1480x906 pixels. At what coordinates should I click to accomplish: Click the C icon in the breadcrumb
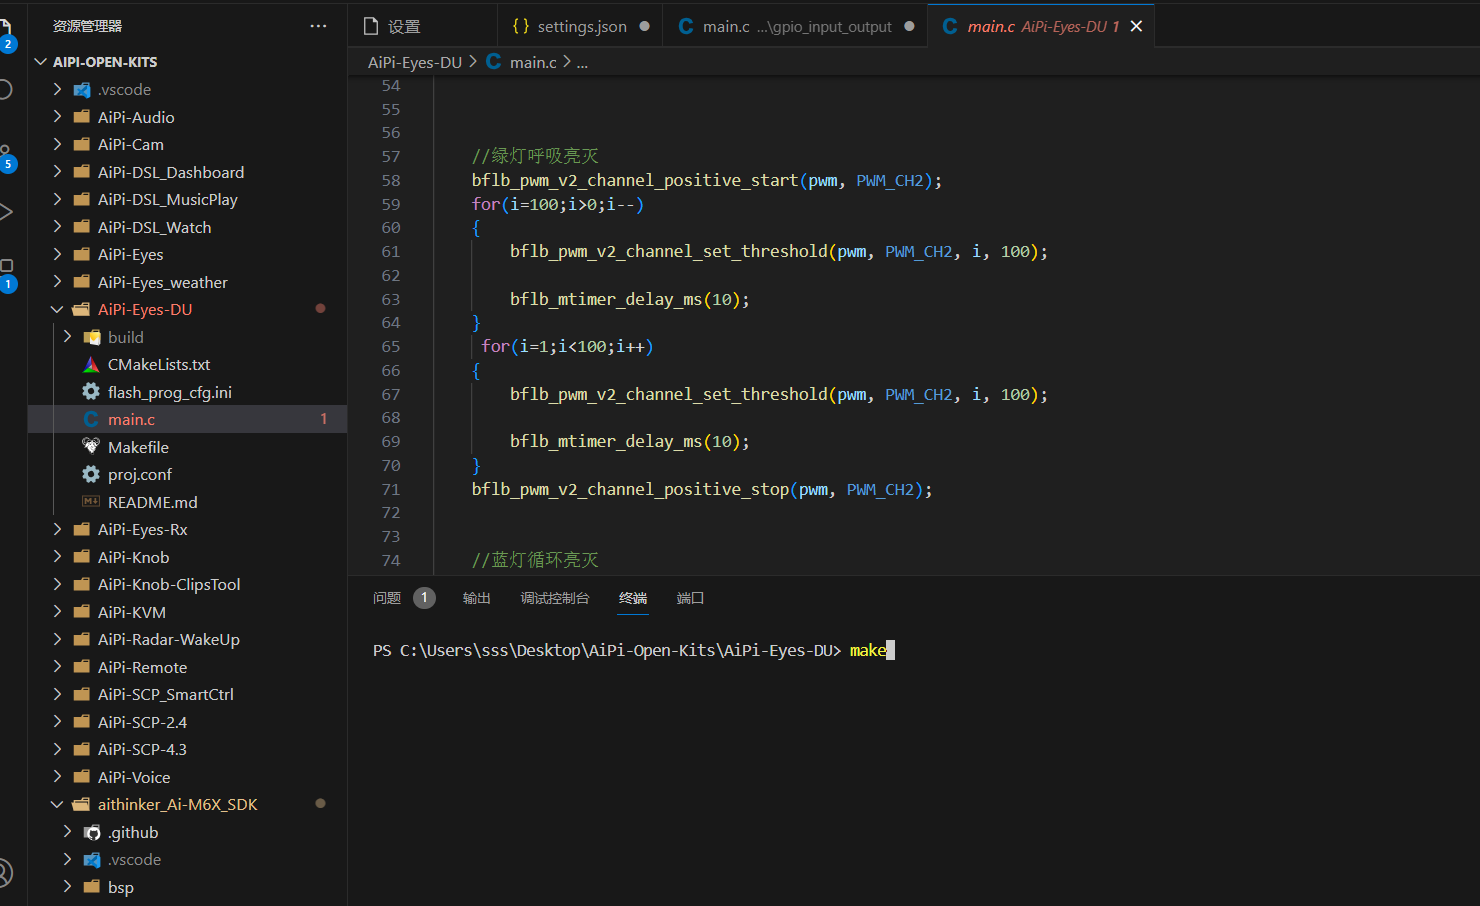(494, 62)
